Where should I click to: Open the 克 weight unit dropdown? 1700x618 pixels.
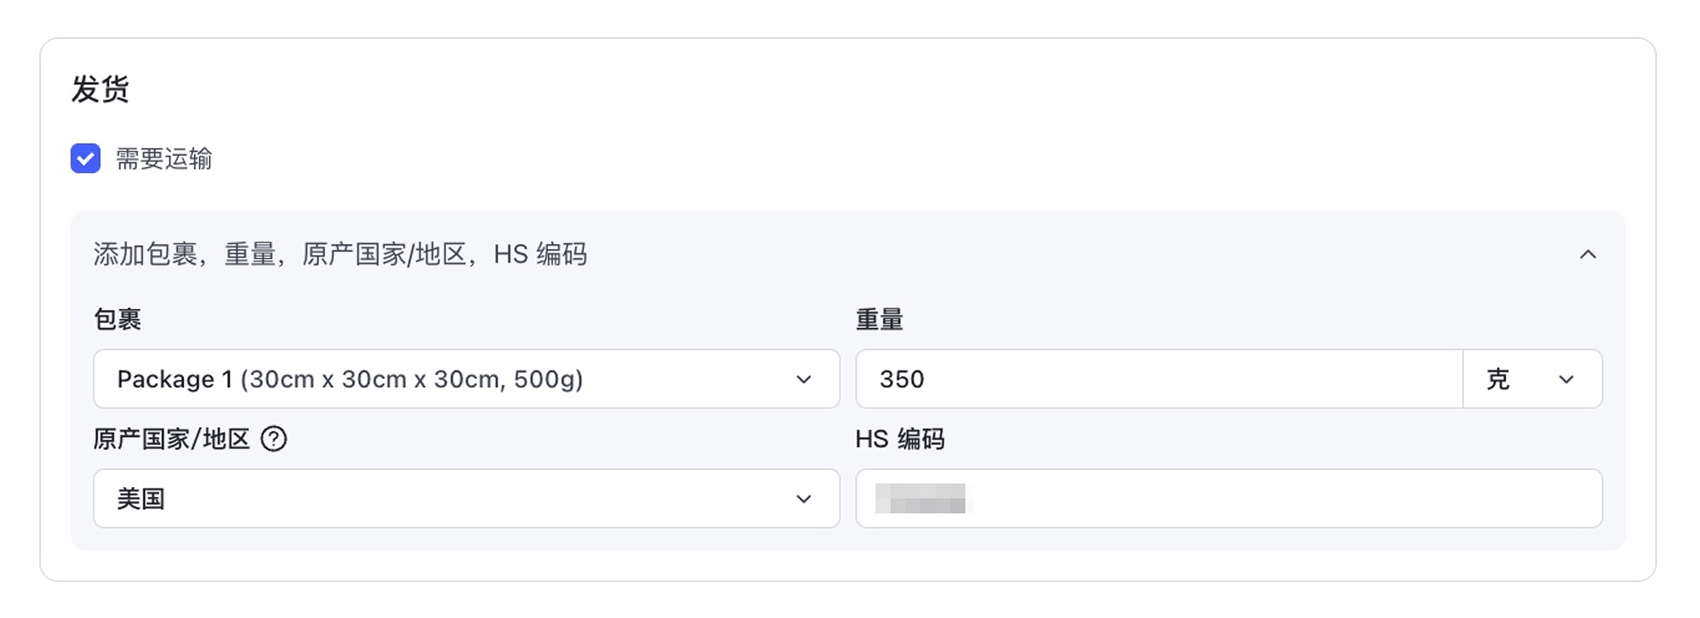pos(1532,379)
